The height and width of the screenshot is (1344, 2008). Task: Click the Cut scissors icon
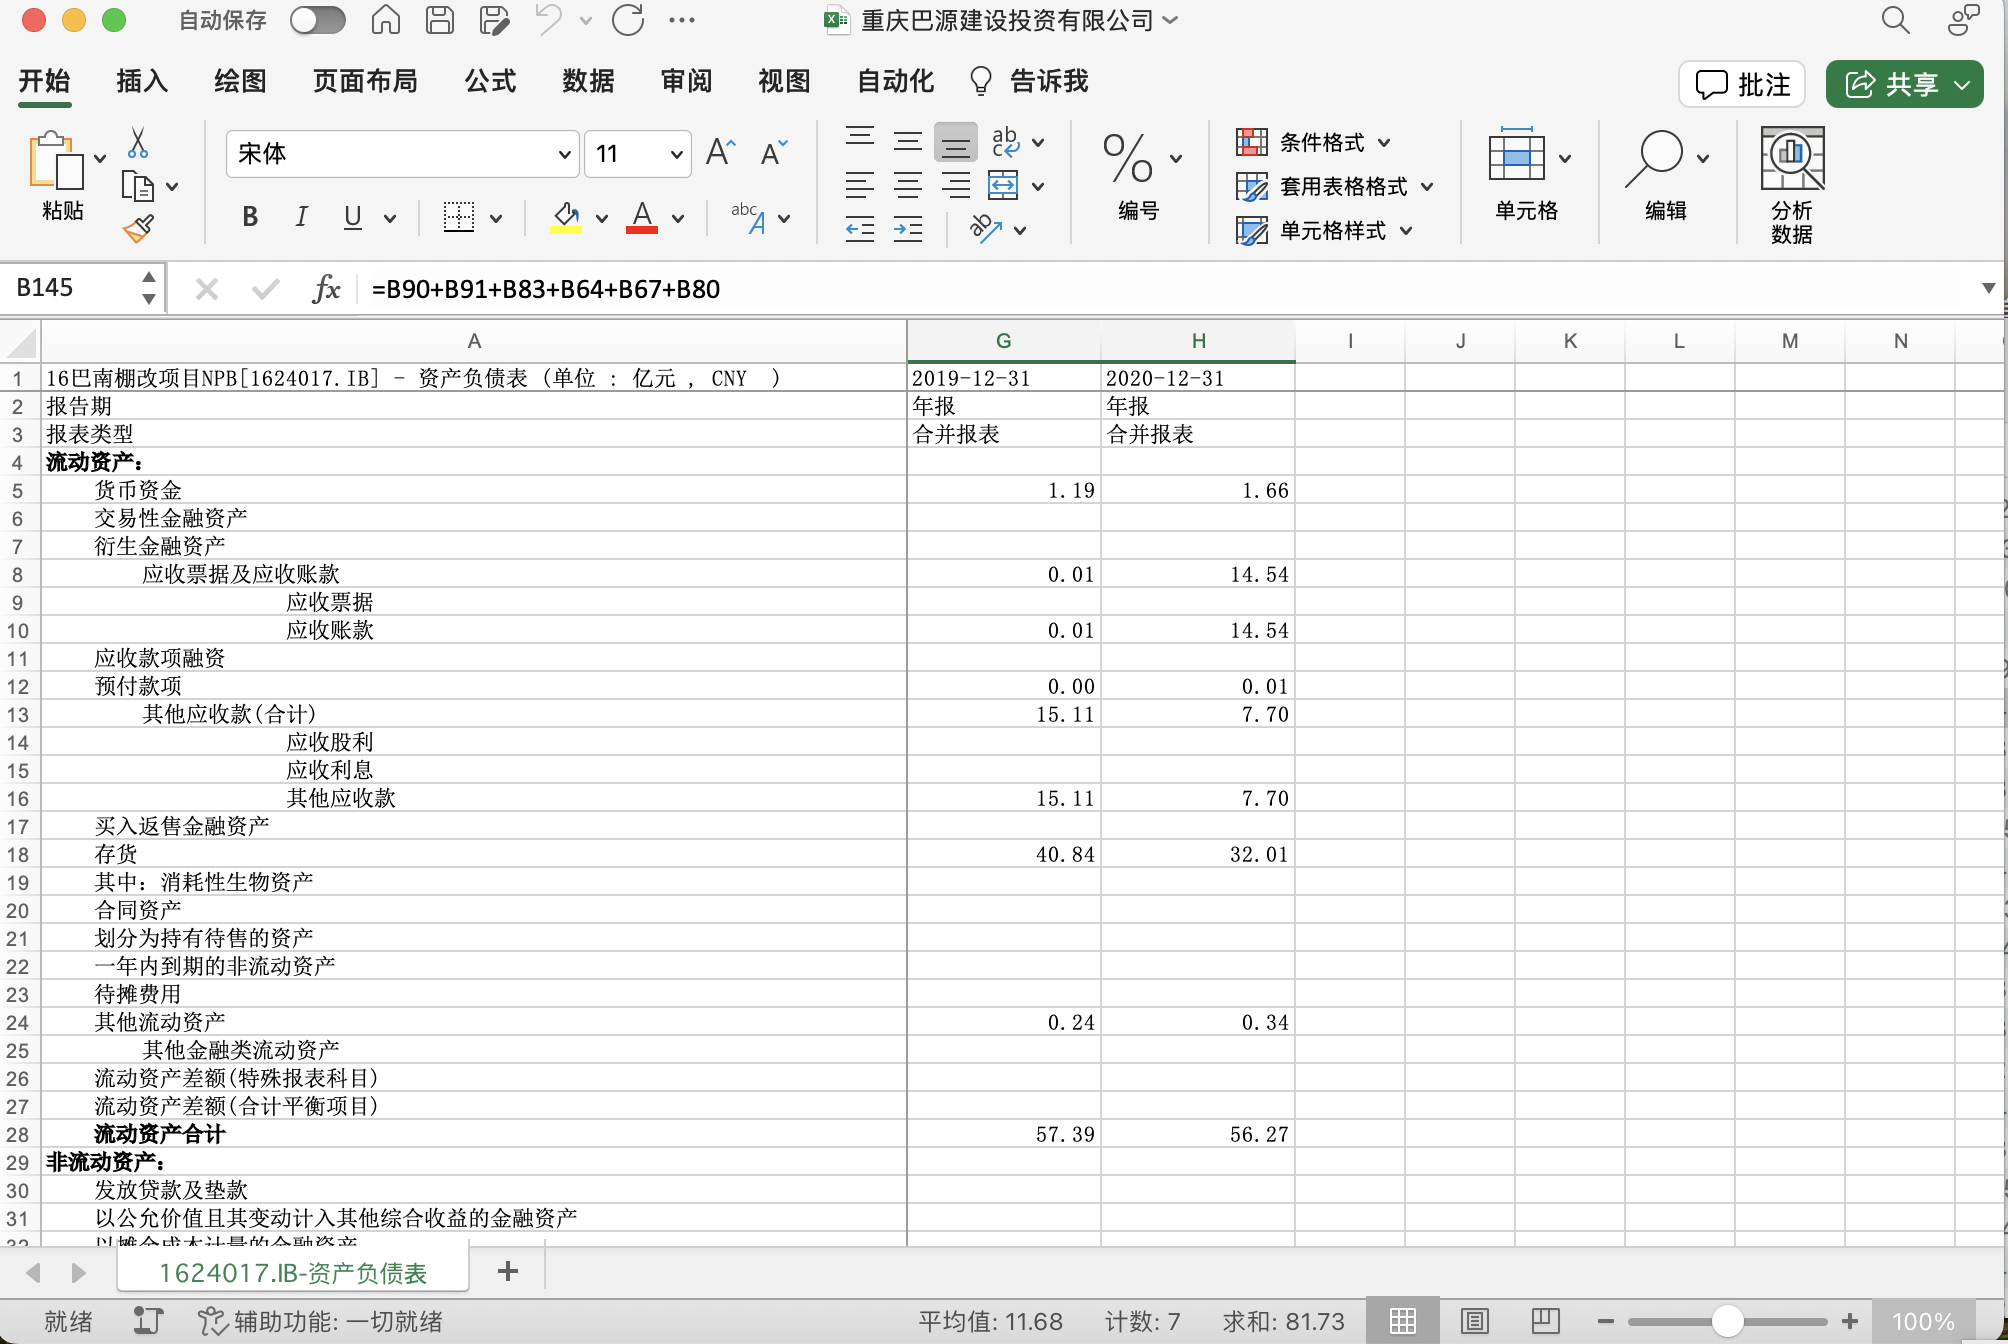[x=138, y=143]
